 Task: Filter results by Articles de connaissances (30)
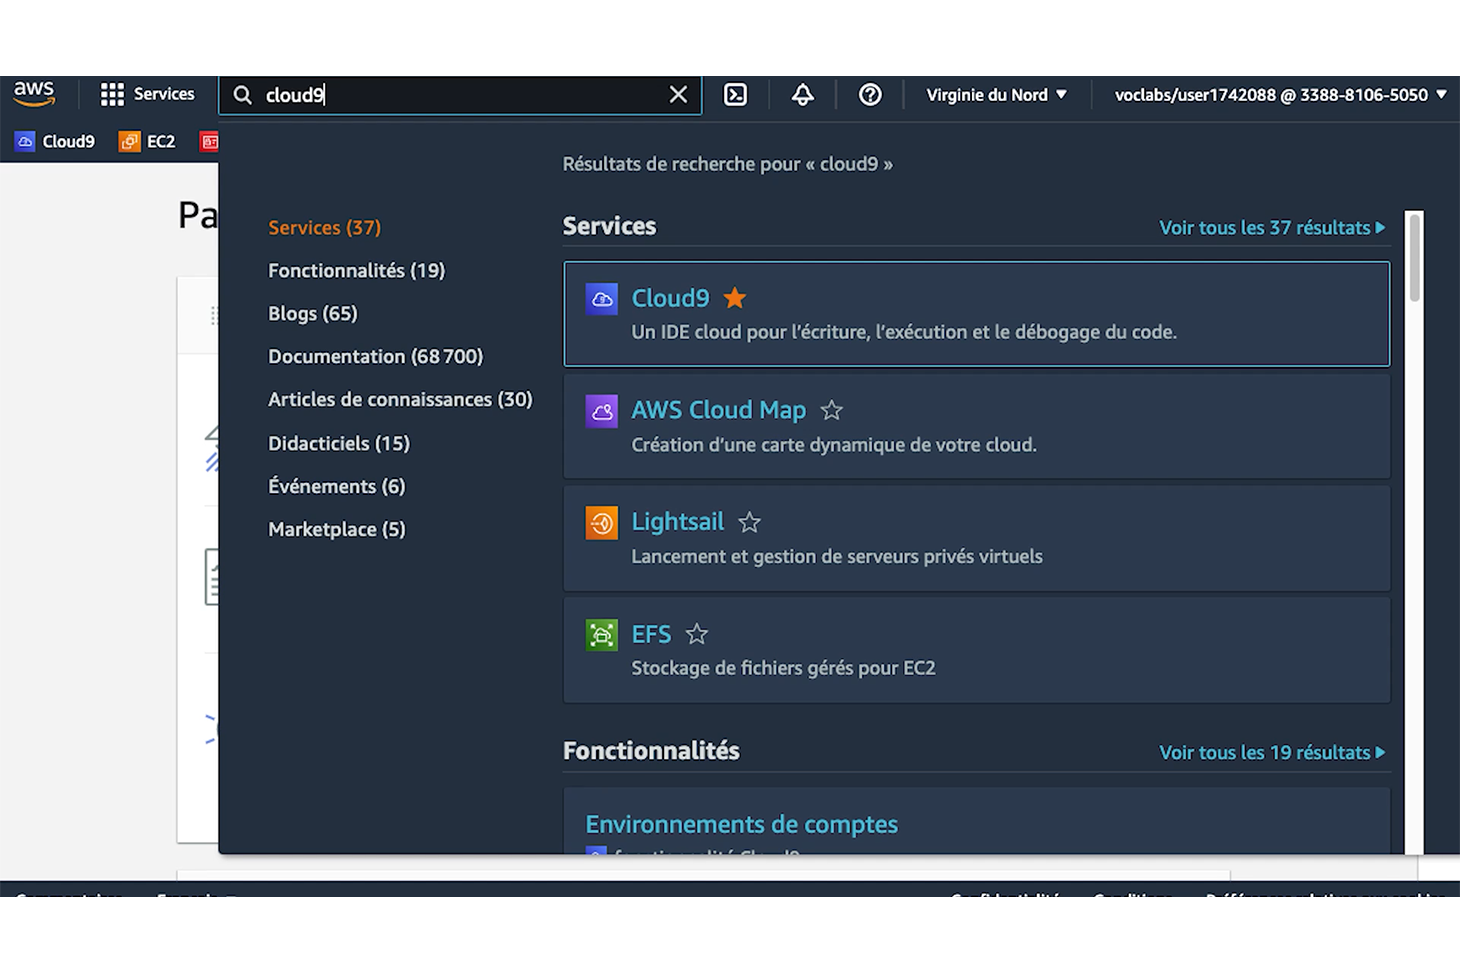400,400
